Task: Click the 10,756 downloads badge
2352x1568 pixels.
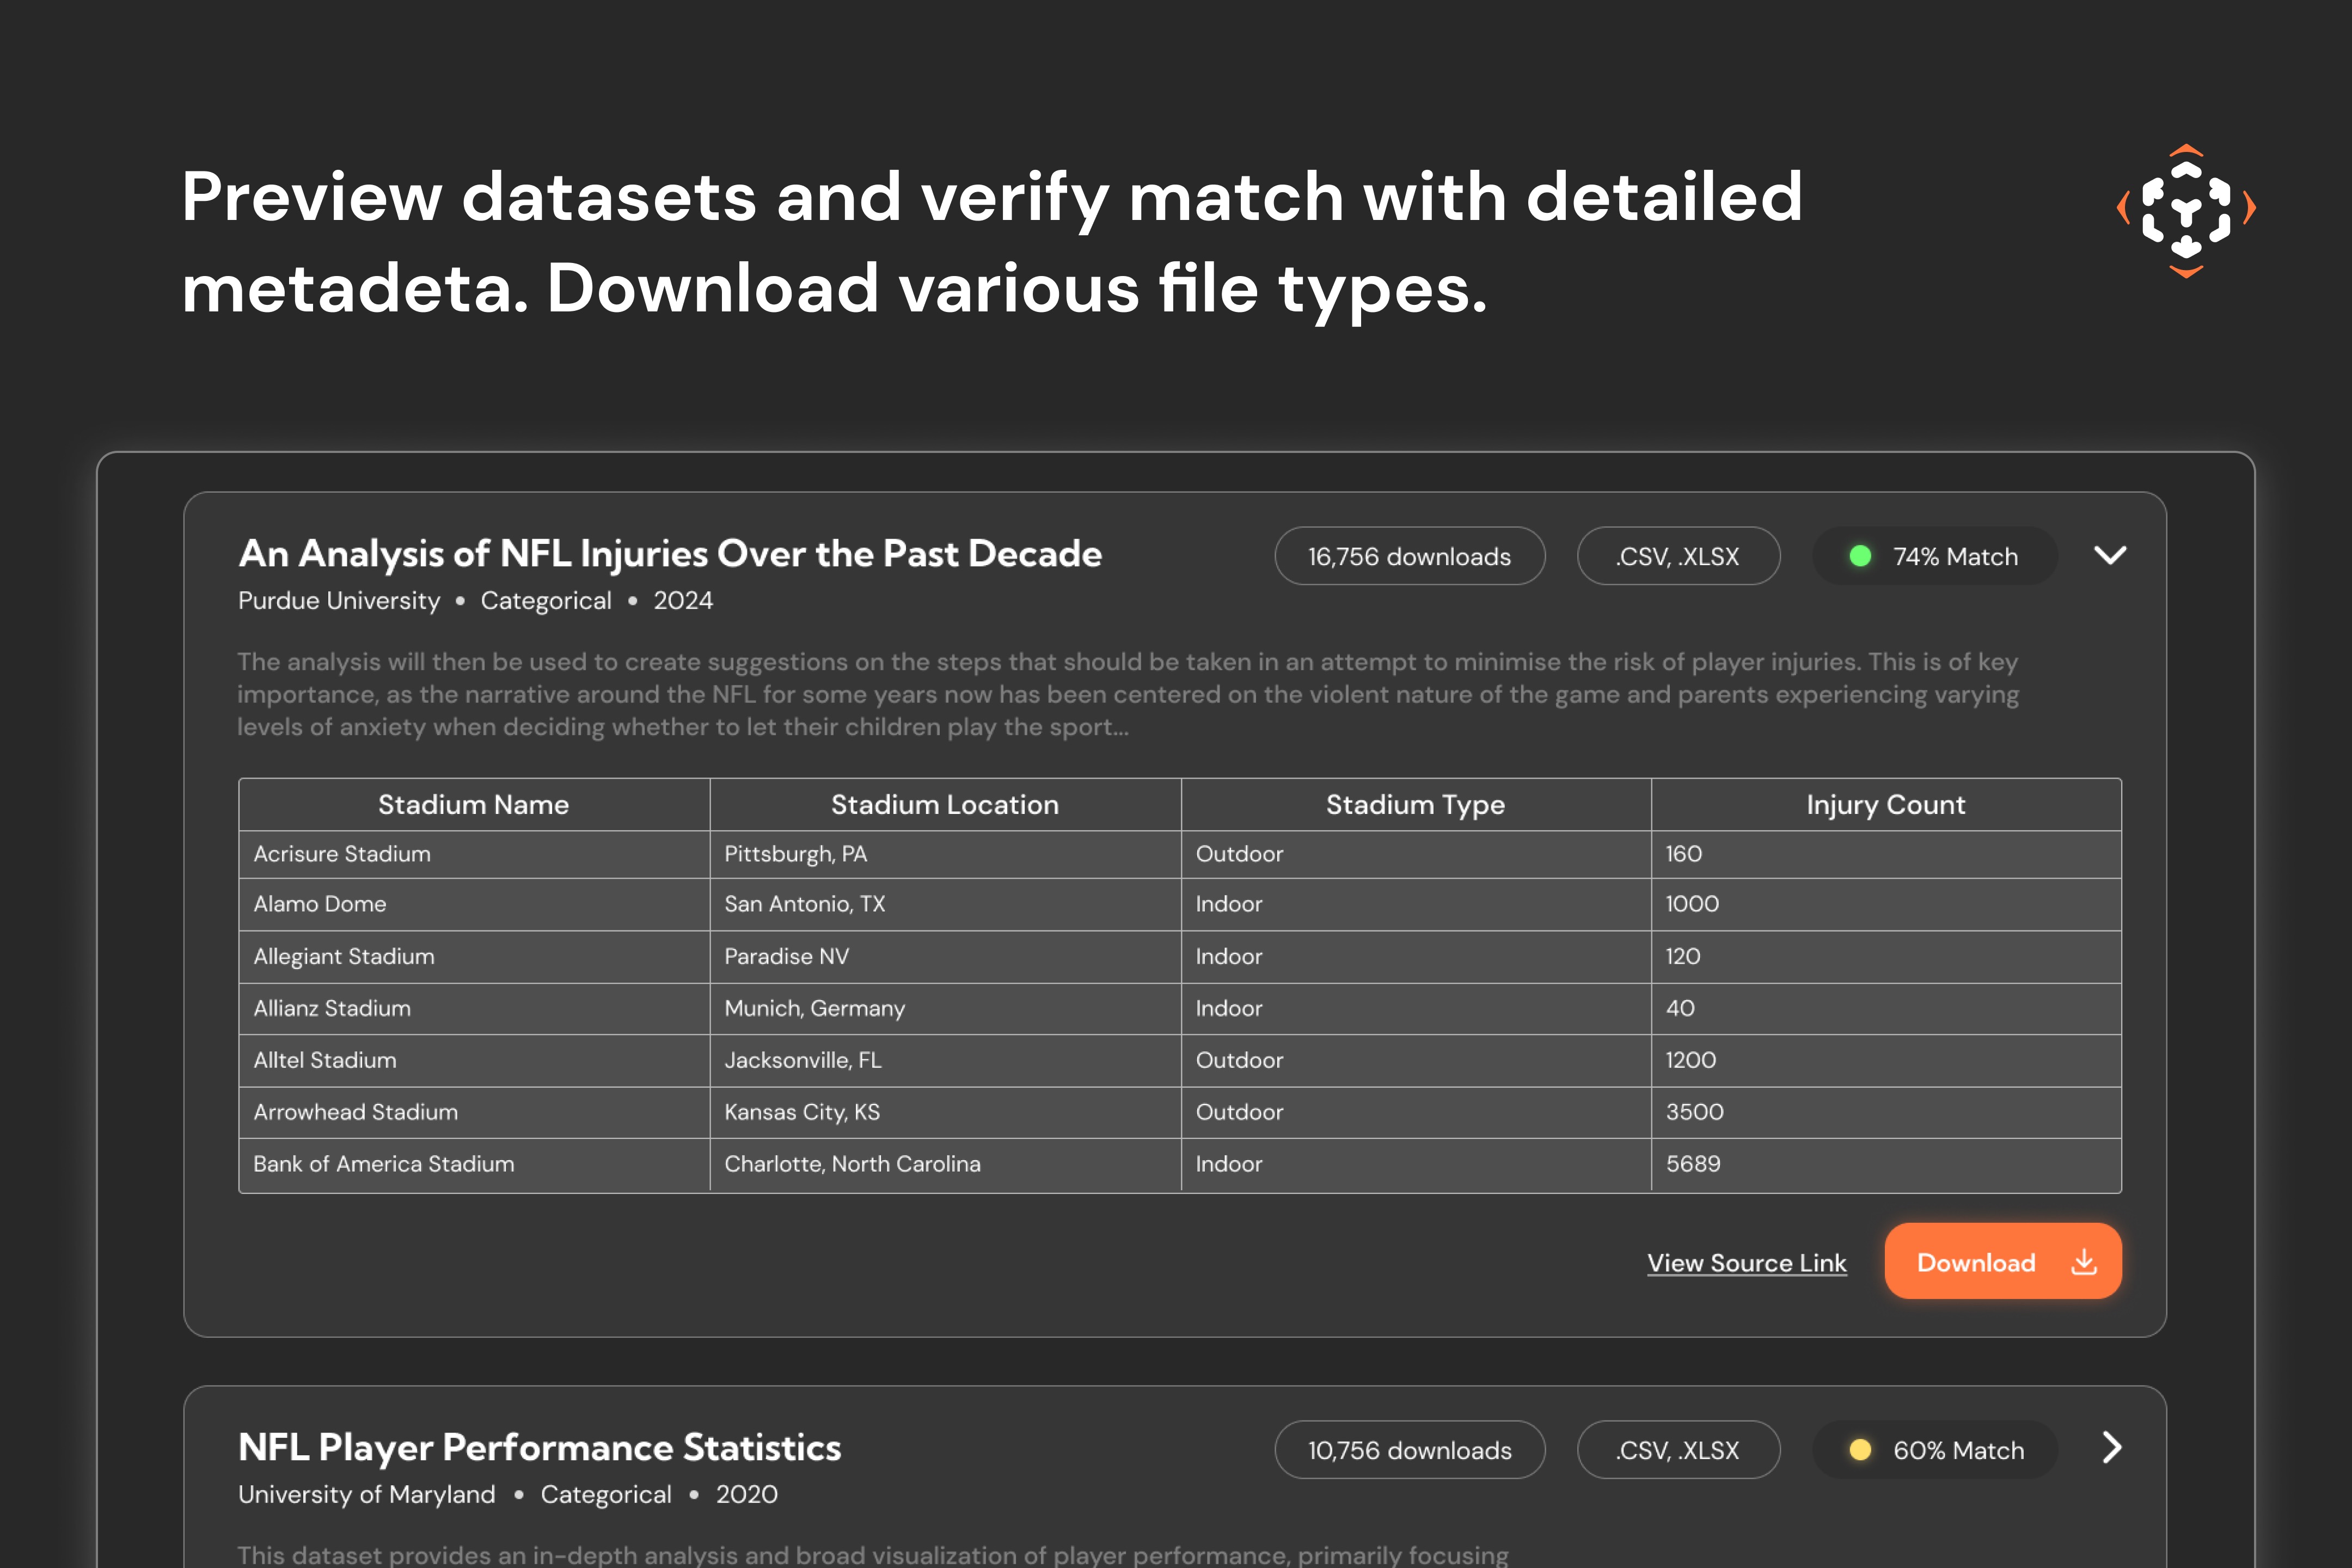Action: click(1409, 1450)
